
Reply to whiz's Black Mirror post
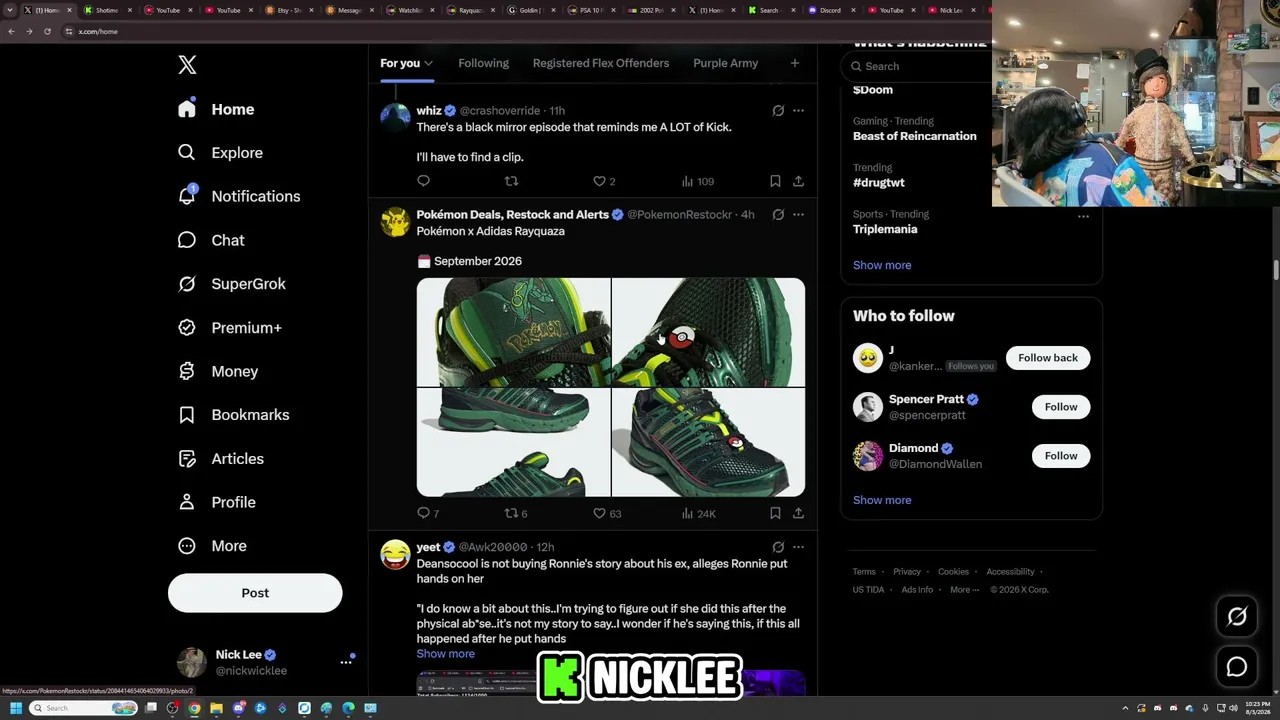point(424,181)
